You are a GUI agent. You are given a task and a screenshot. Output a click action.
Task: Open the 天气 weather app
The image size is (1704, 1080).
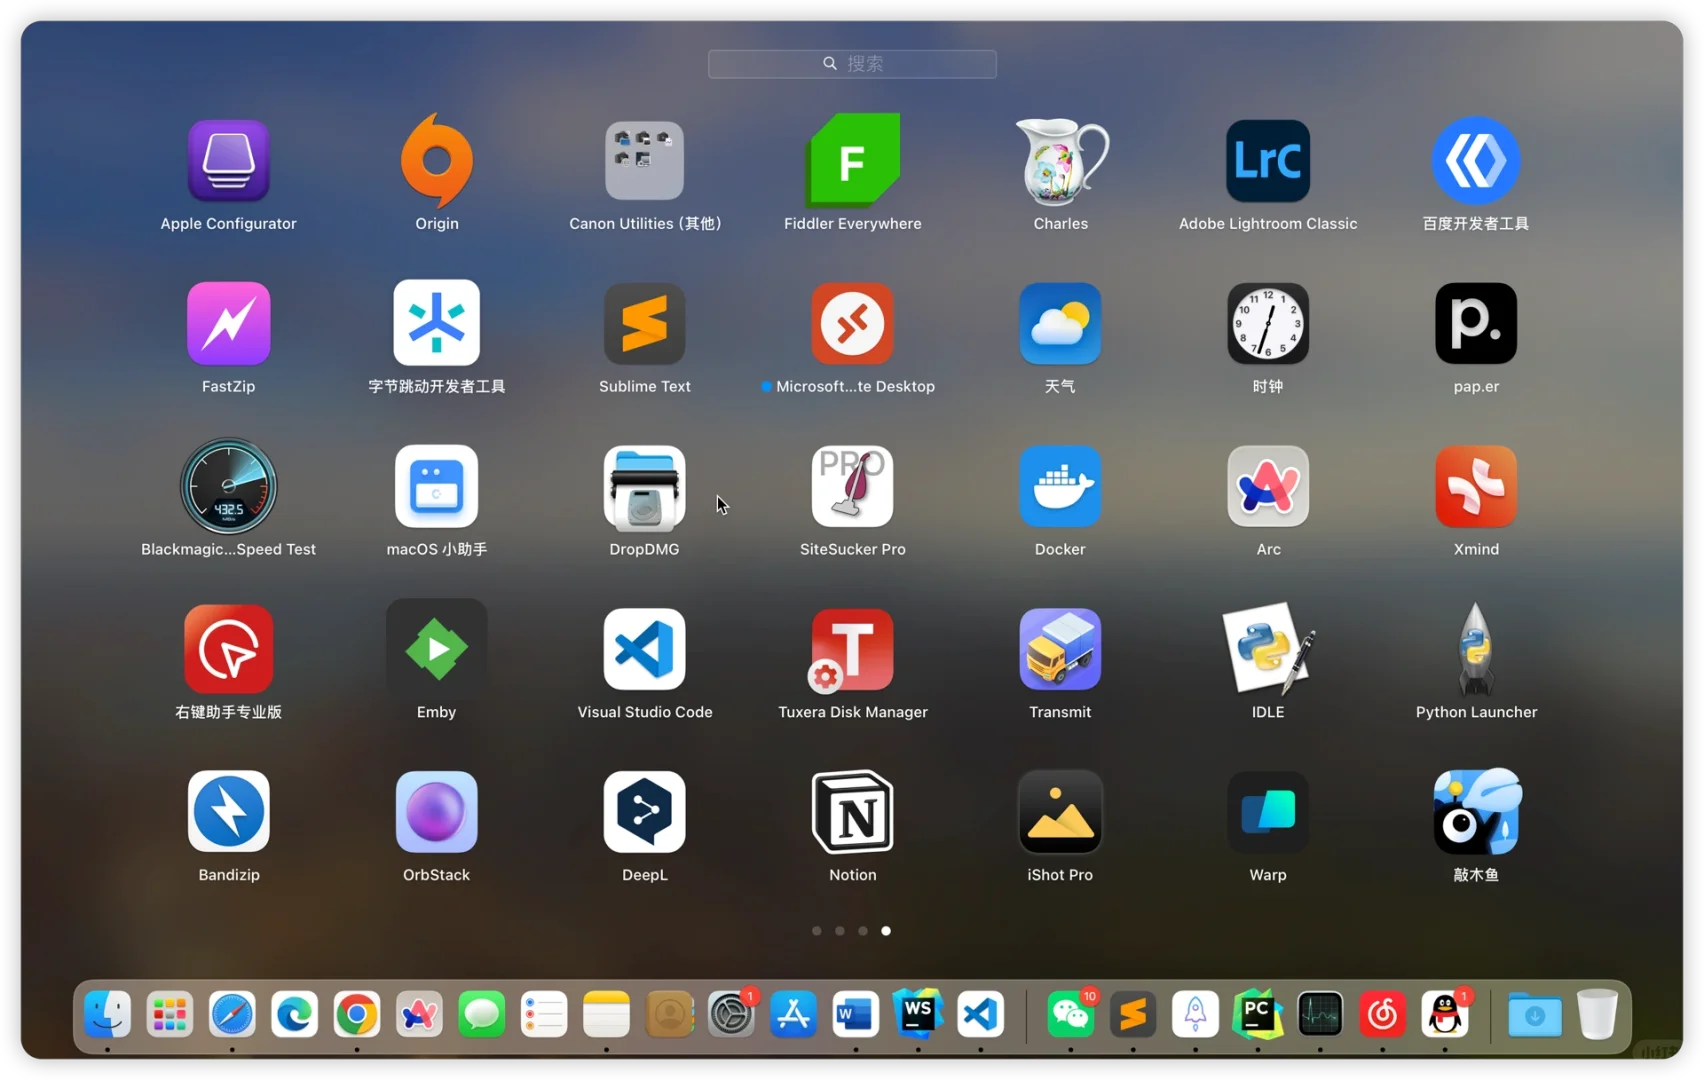pyautogui.click(x=1061, y=324)
